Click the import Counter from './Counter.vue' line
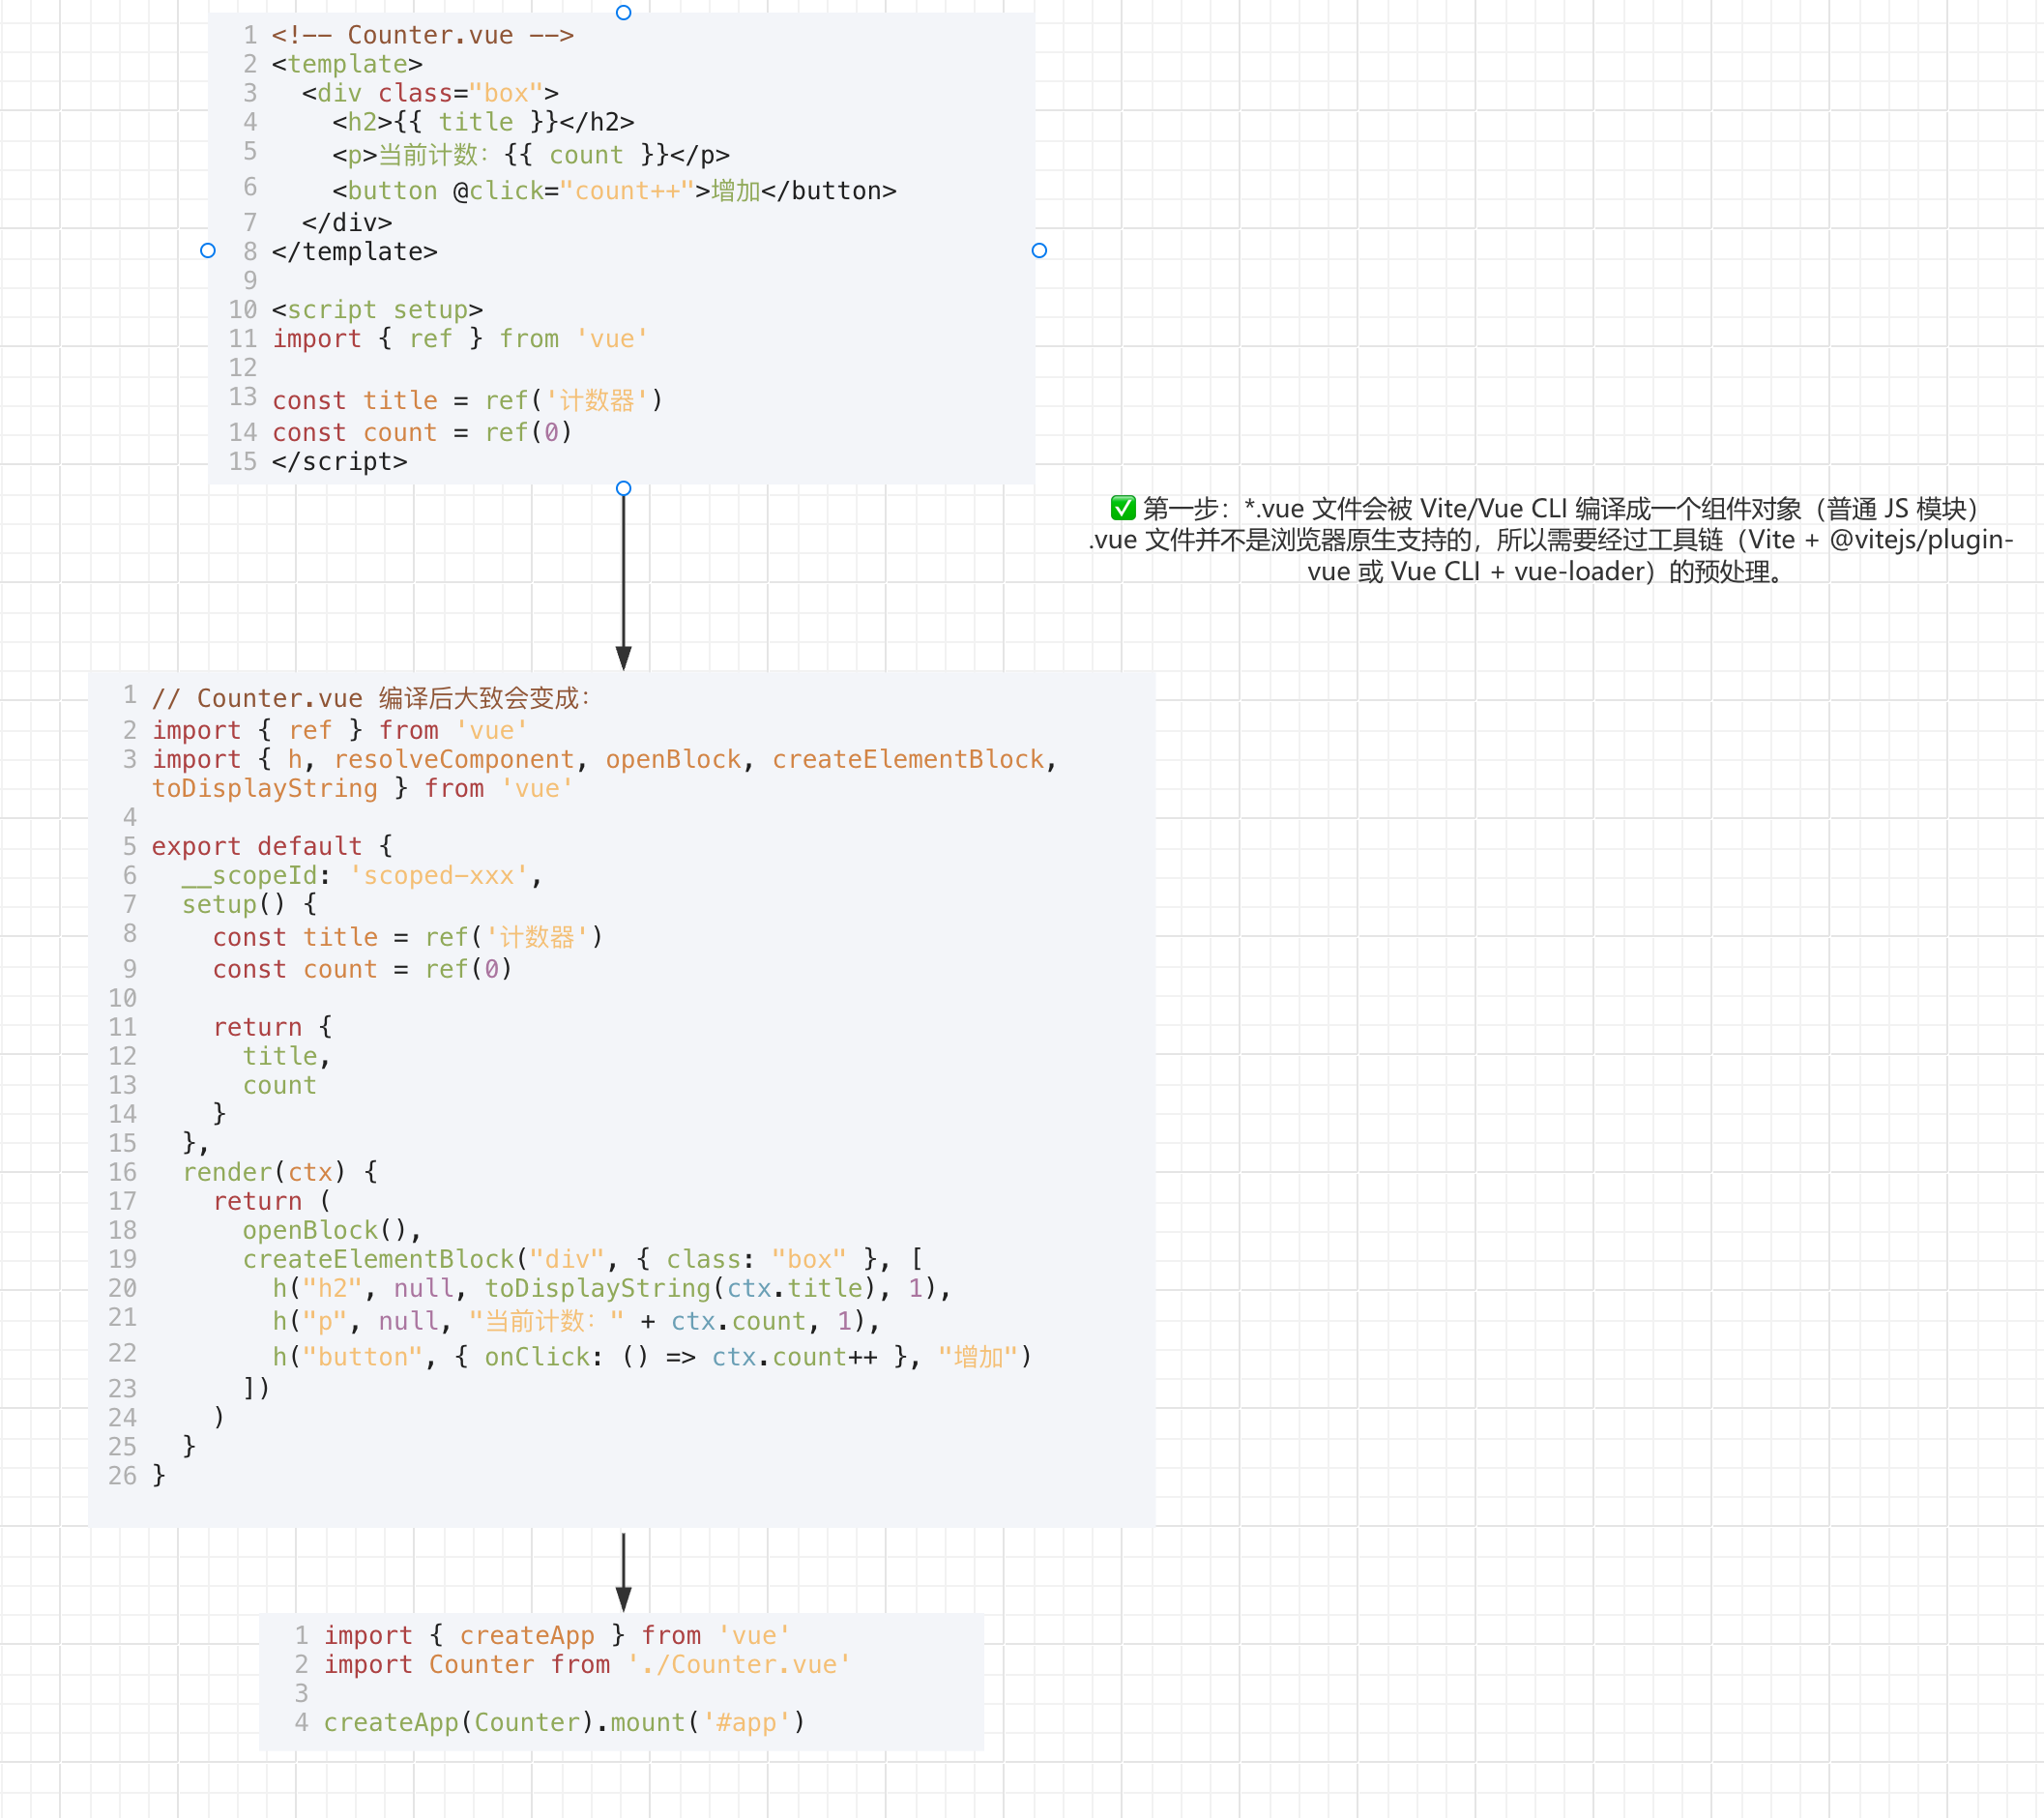 coord(586,1664)
